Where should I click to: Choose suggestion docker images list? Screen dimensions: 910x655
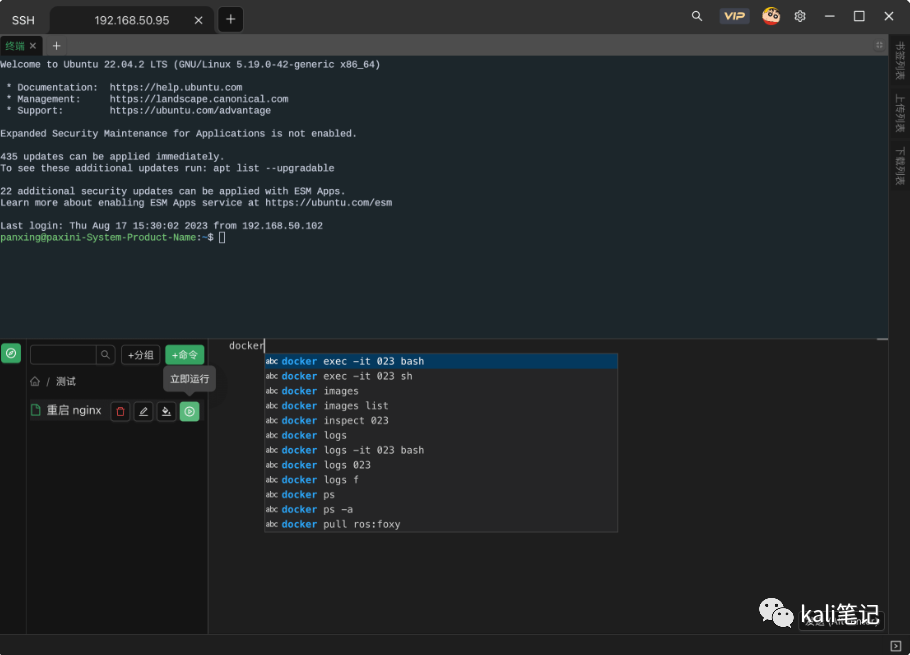point(441,406)
